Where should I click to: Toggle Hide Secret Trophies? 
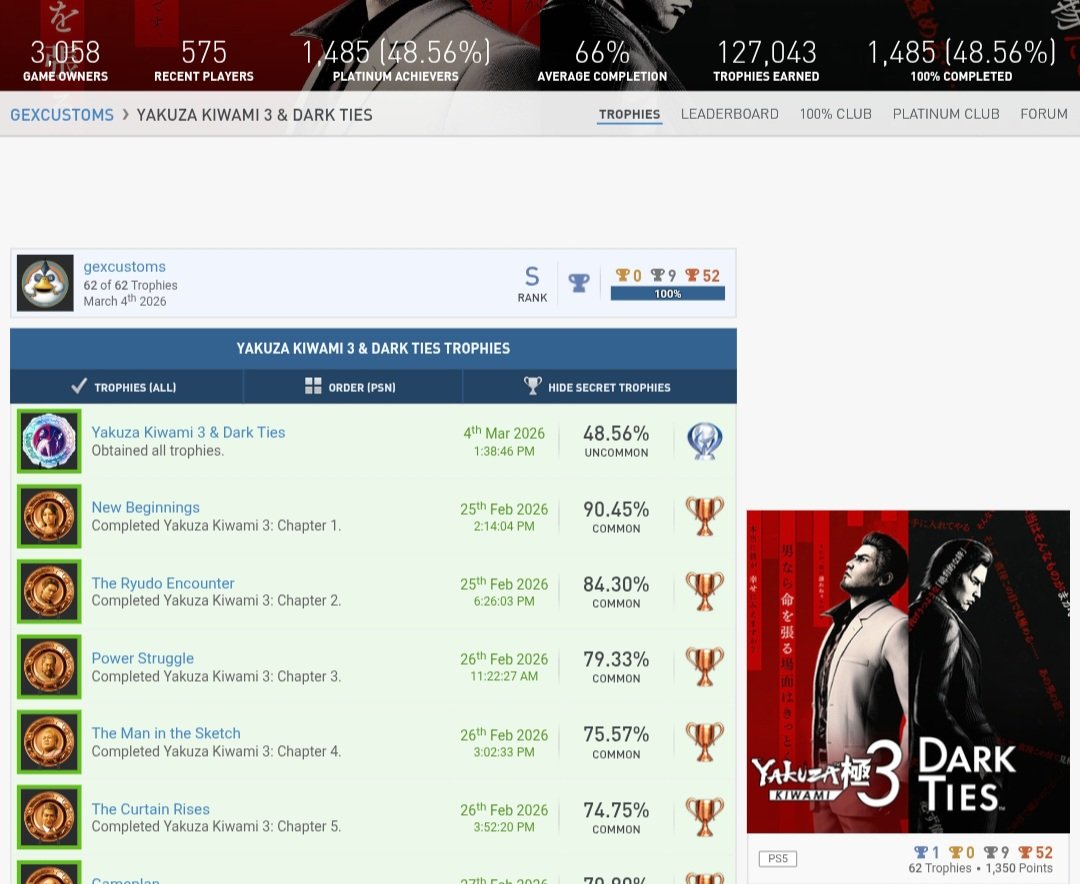[600, 387]
